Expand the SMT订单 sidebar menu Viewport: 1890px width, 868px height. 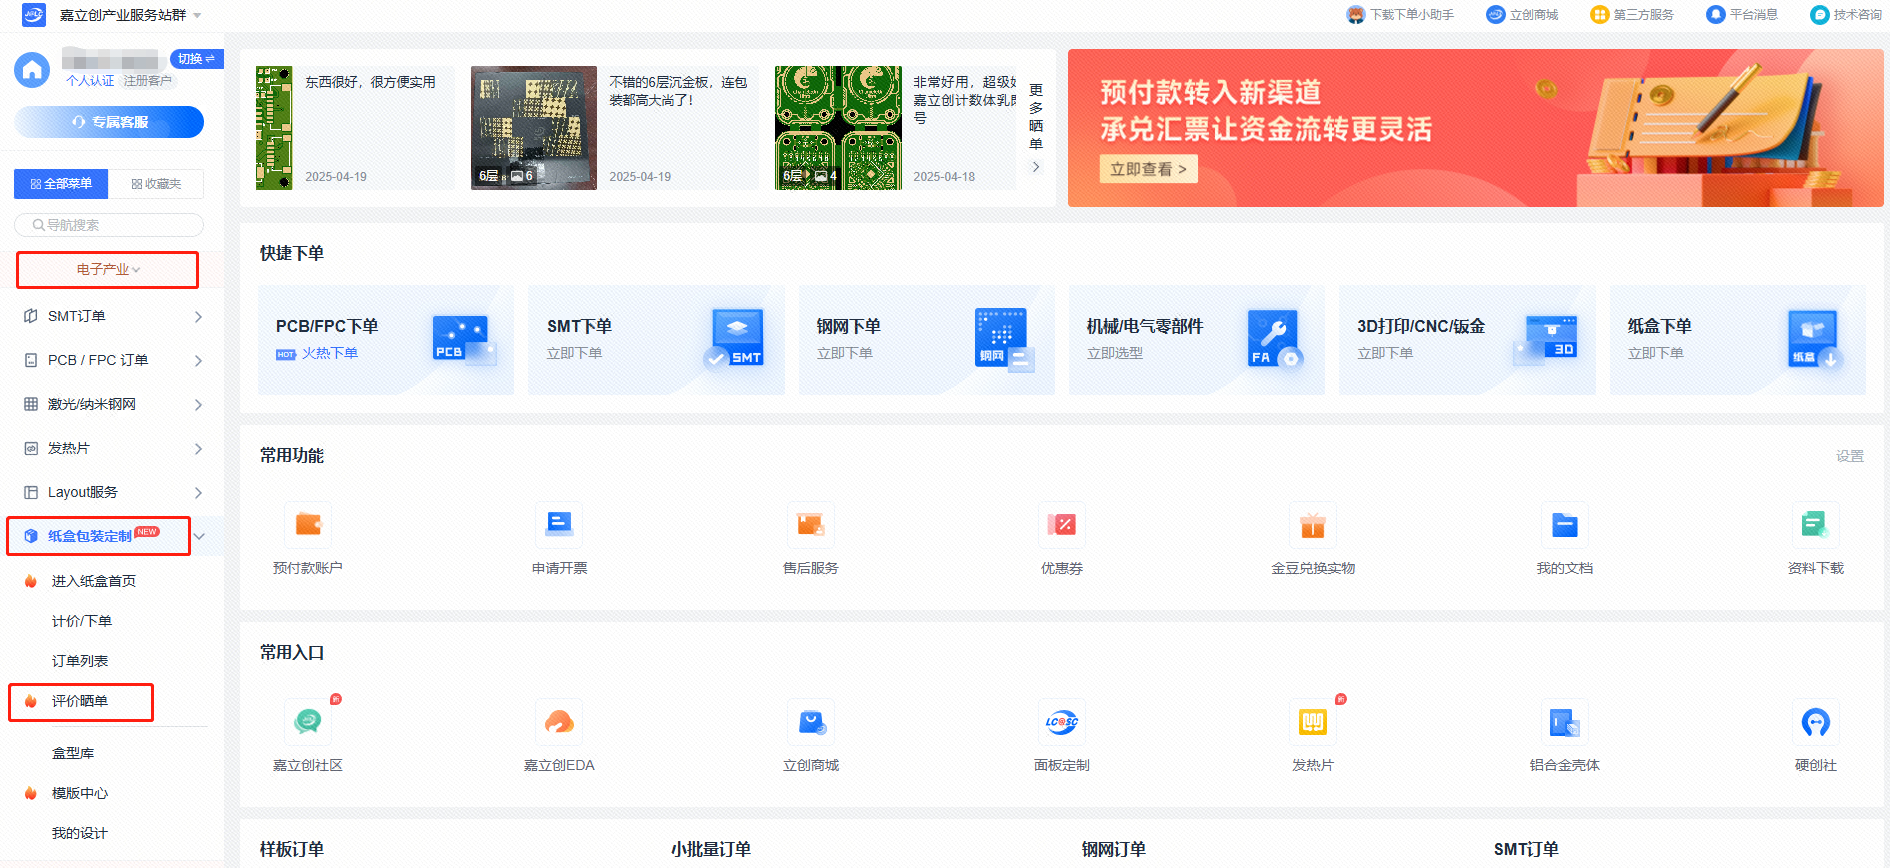(112, 316)
